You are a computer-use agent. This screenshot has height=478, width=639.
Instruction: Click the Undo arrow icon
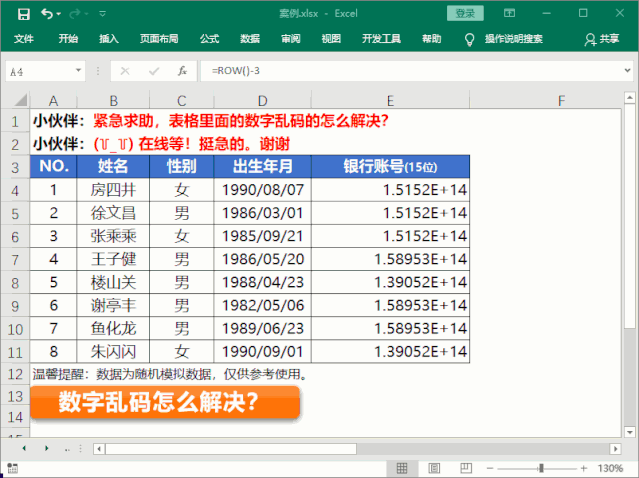(48, 14)
